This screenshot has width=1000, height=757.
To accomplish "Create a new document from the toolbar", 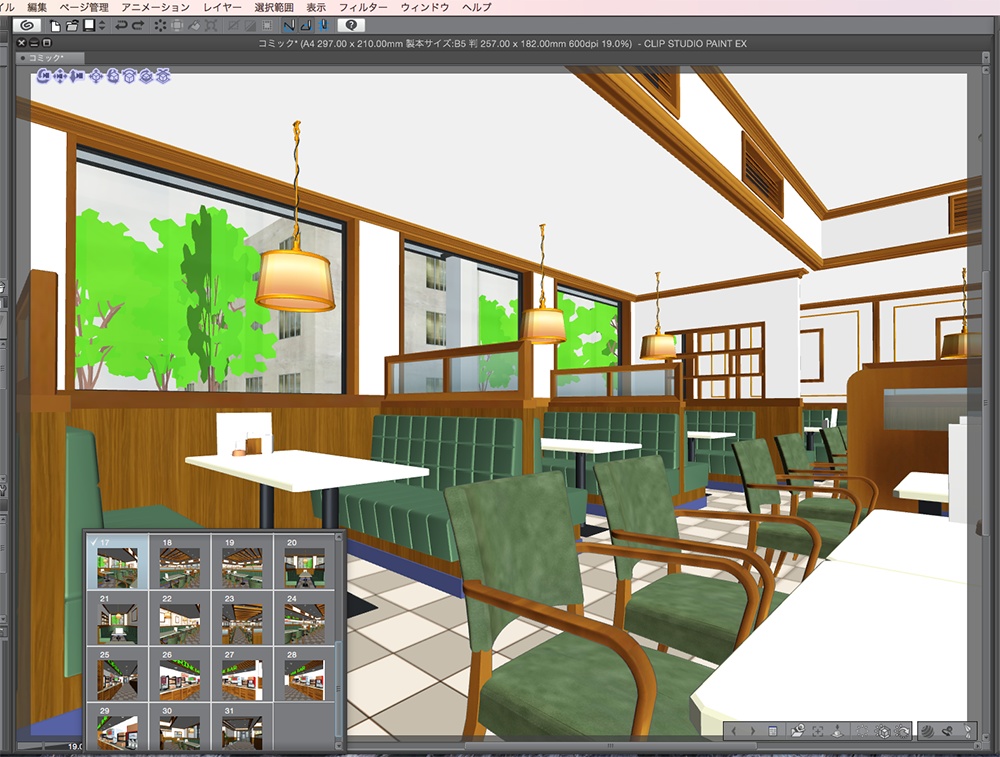I will coord(55,26).
